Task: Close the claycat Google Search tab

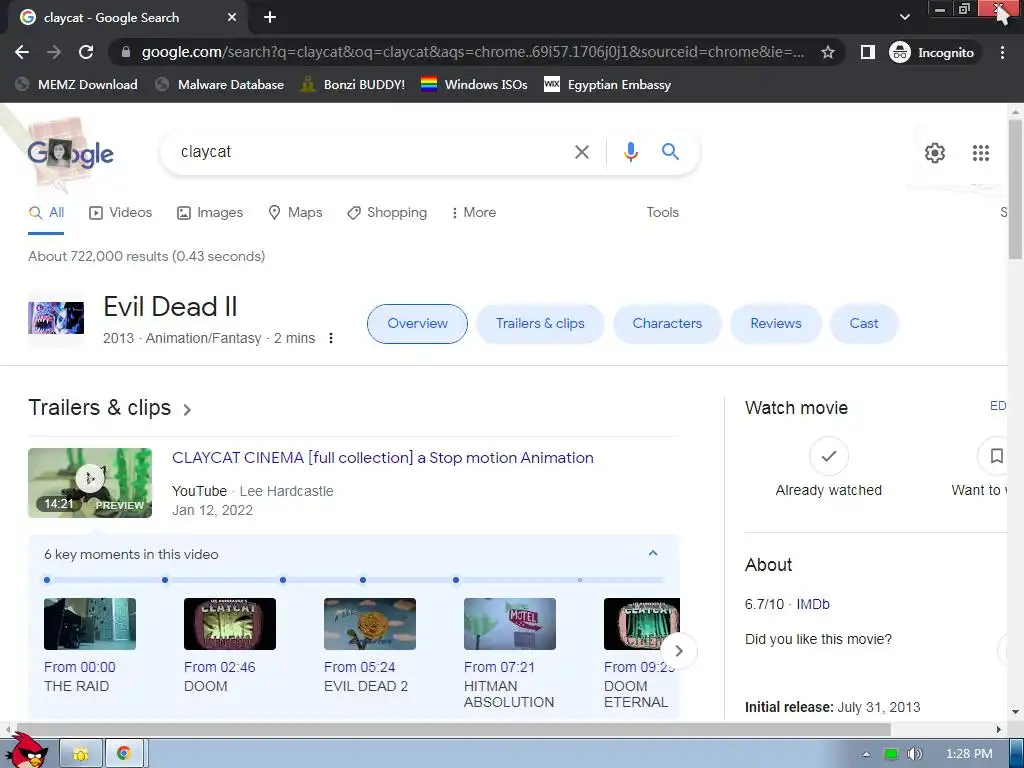Action: [232, 18]
